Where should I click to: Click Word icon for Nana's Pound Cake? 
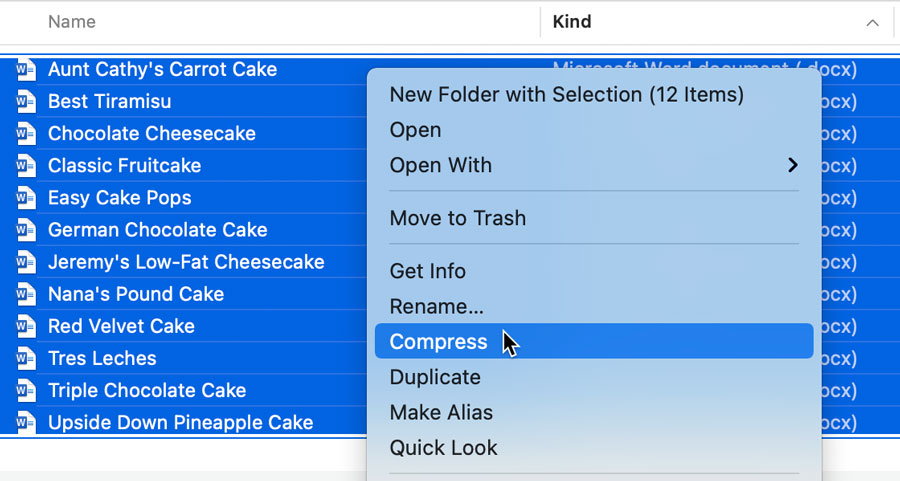(x=26, y=294)
